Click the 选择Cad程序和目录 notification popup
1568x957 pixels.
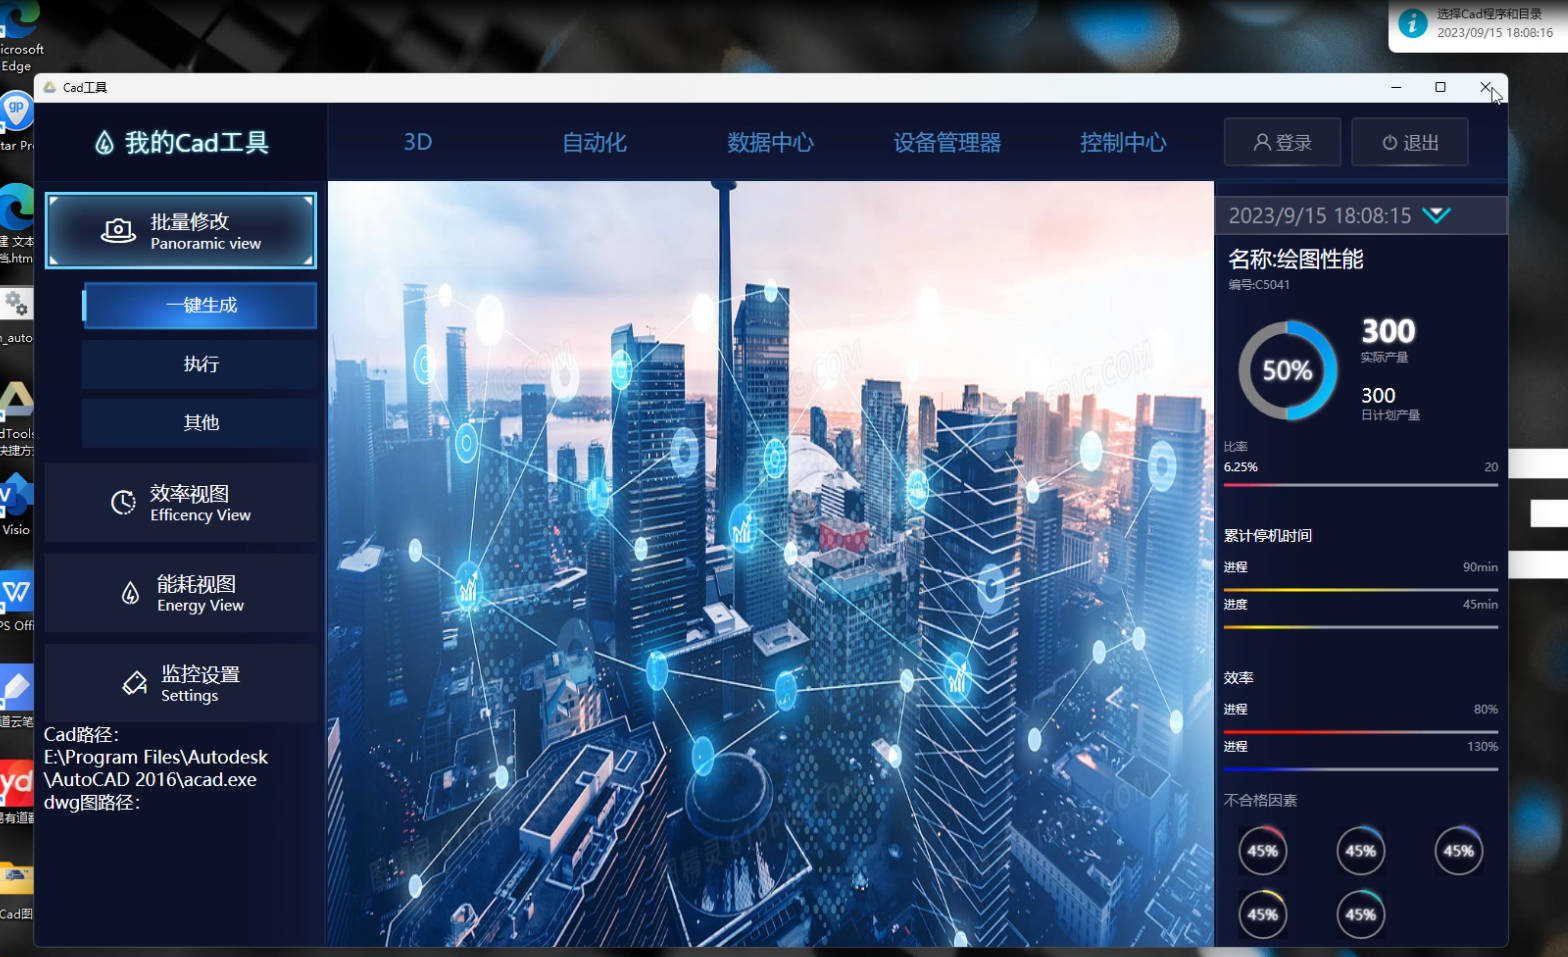[1478, 24]
